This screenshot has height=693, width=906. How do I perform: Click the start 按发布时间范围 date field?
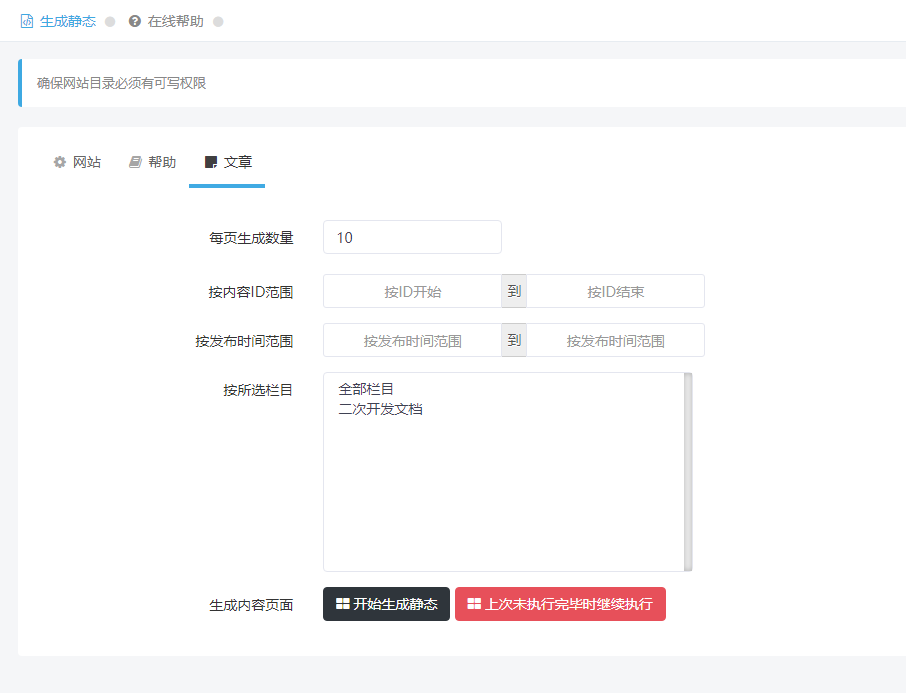point(413,340)
